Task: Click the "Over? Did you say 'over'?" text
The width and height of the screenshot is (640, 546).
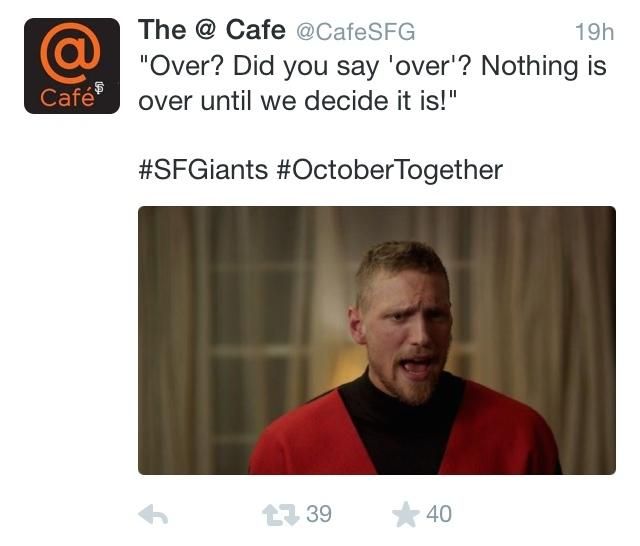Action: (x=304, y=66)
